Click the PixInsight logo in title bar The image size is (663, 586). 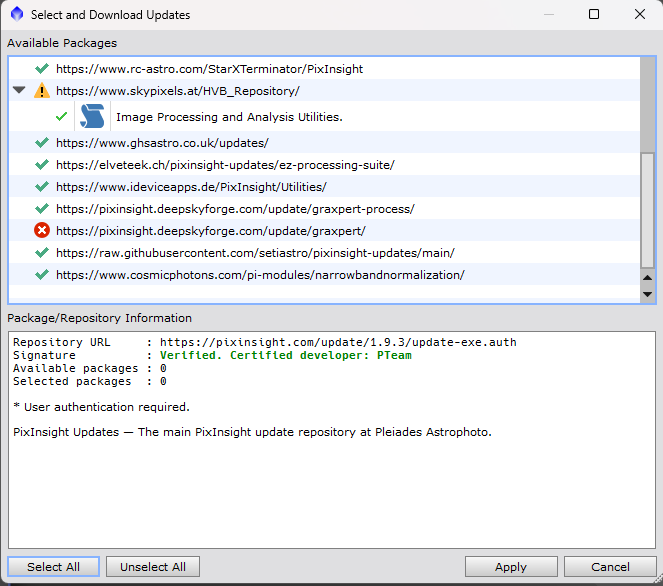[x=16, y=15]
